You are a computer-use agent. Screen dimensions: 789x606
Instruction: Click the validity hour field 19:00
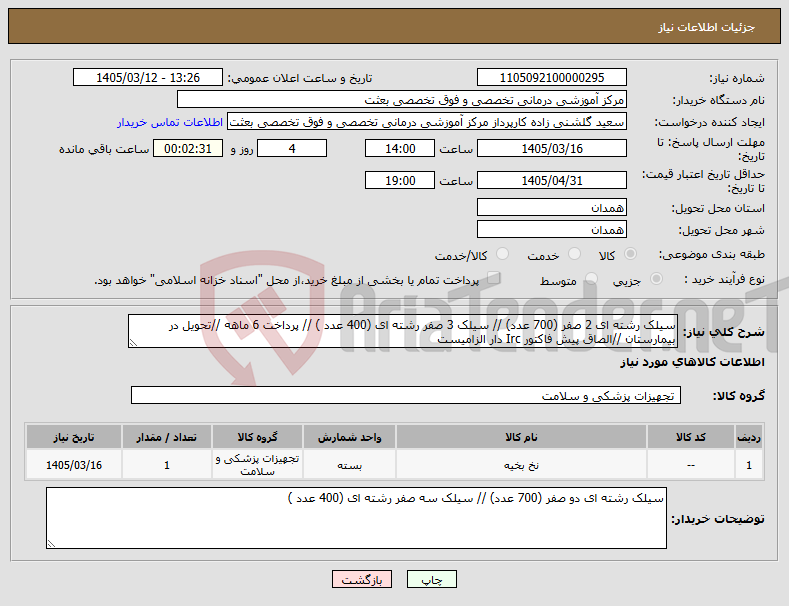pos(400,180)
